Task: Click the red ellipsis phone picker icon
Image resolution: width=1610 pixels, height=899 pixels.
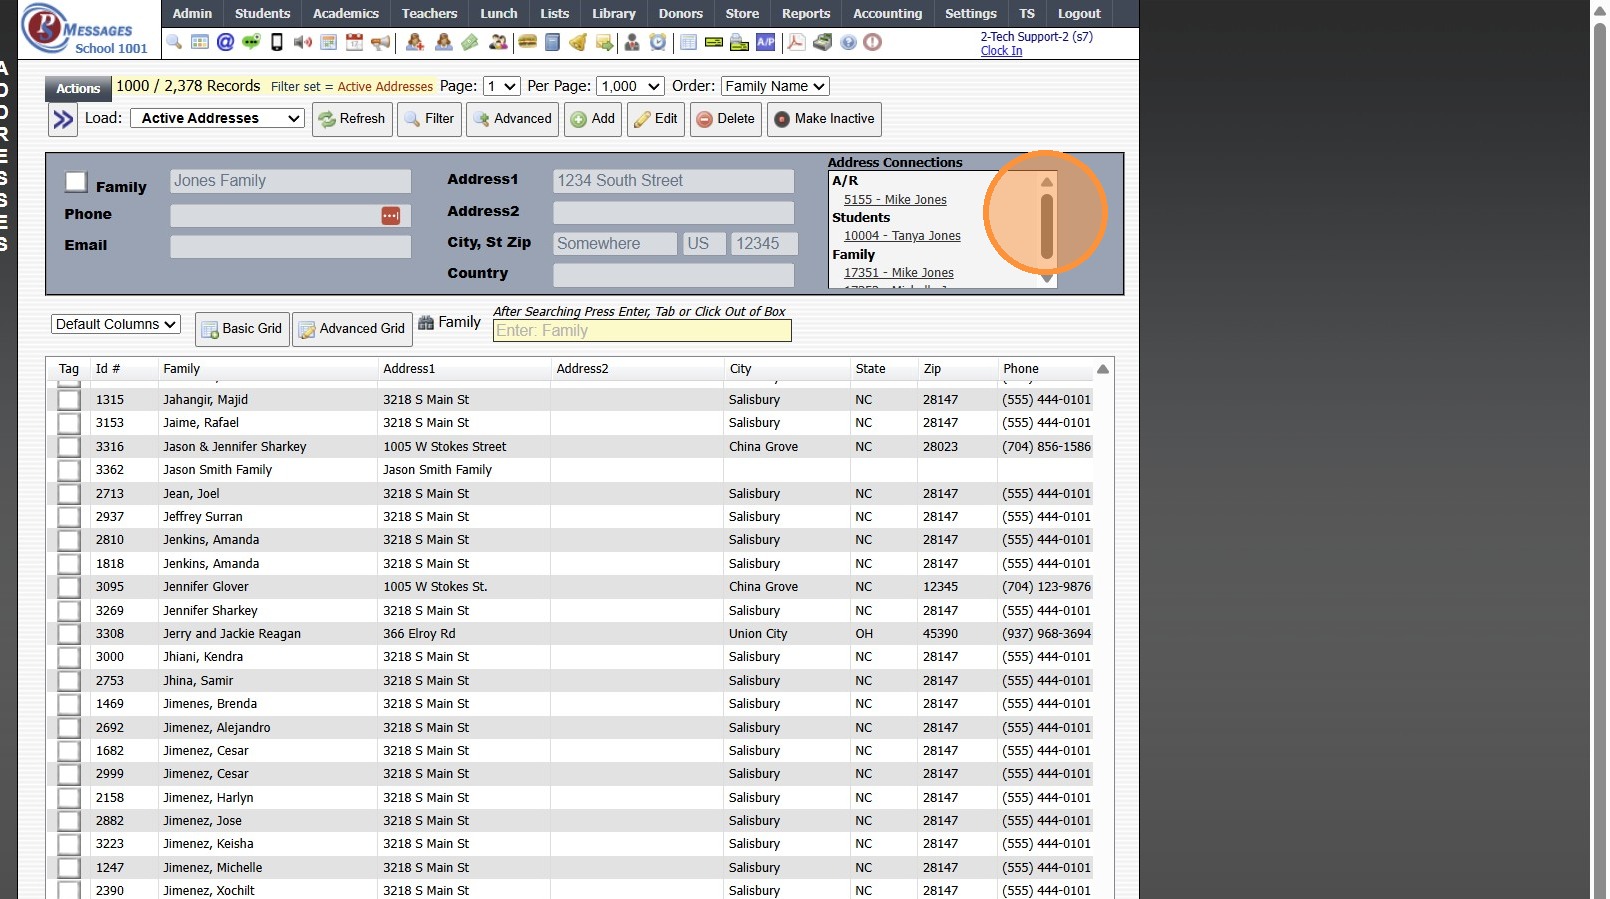Action: pos(390,216)
